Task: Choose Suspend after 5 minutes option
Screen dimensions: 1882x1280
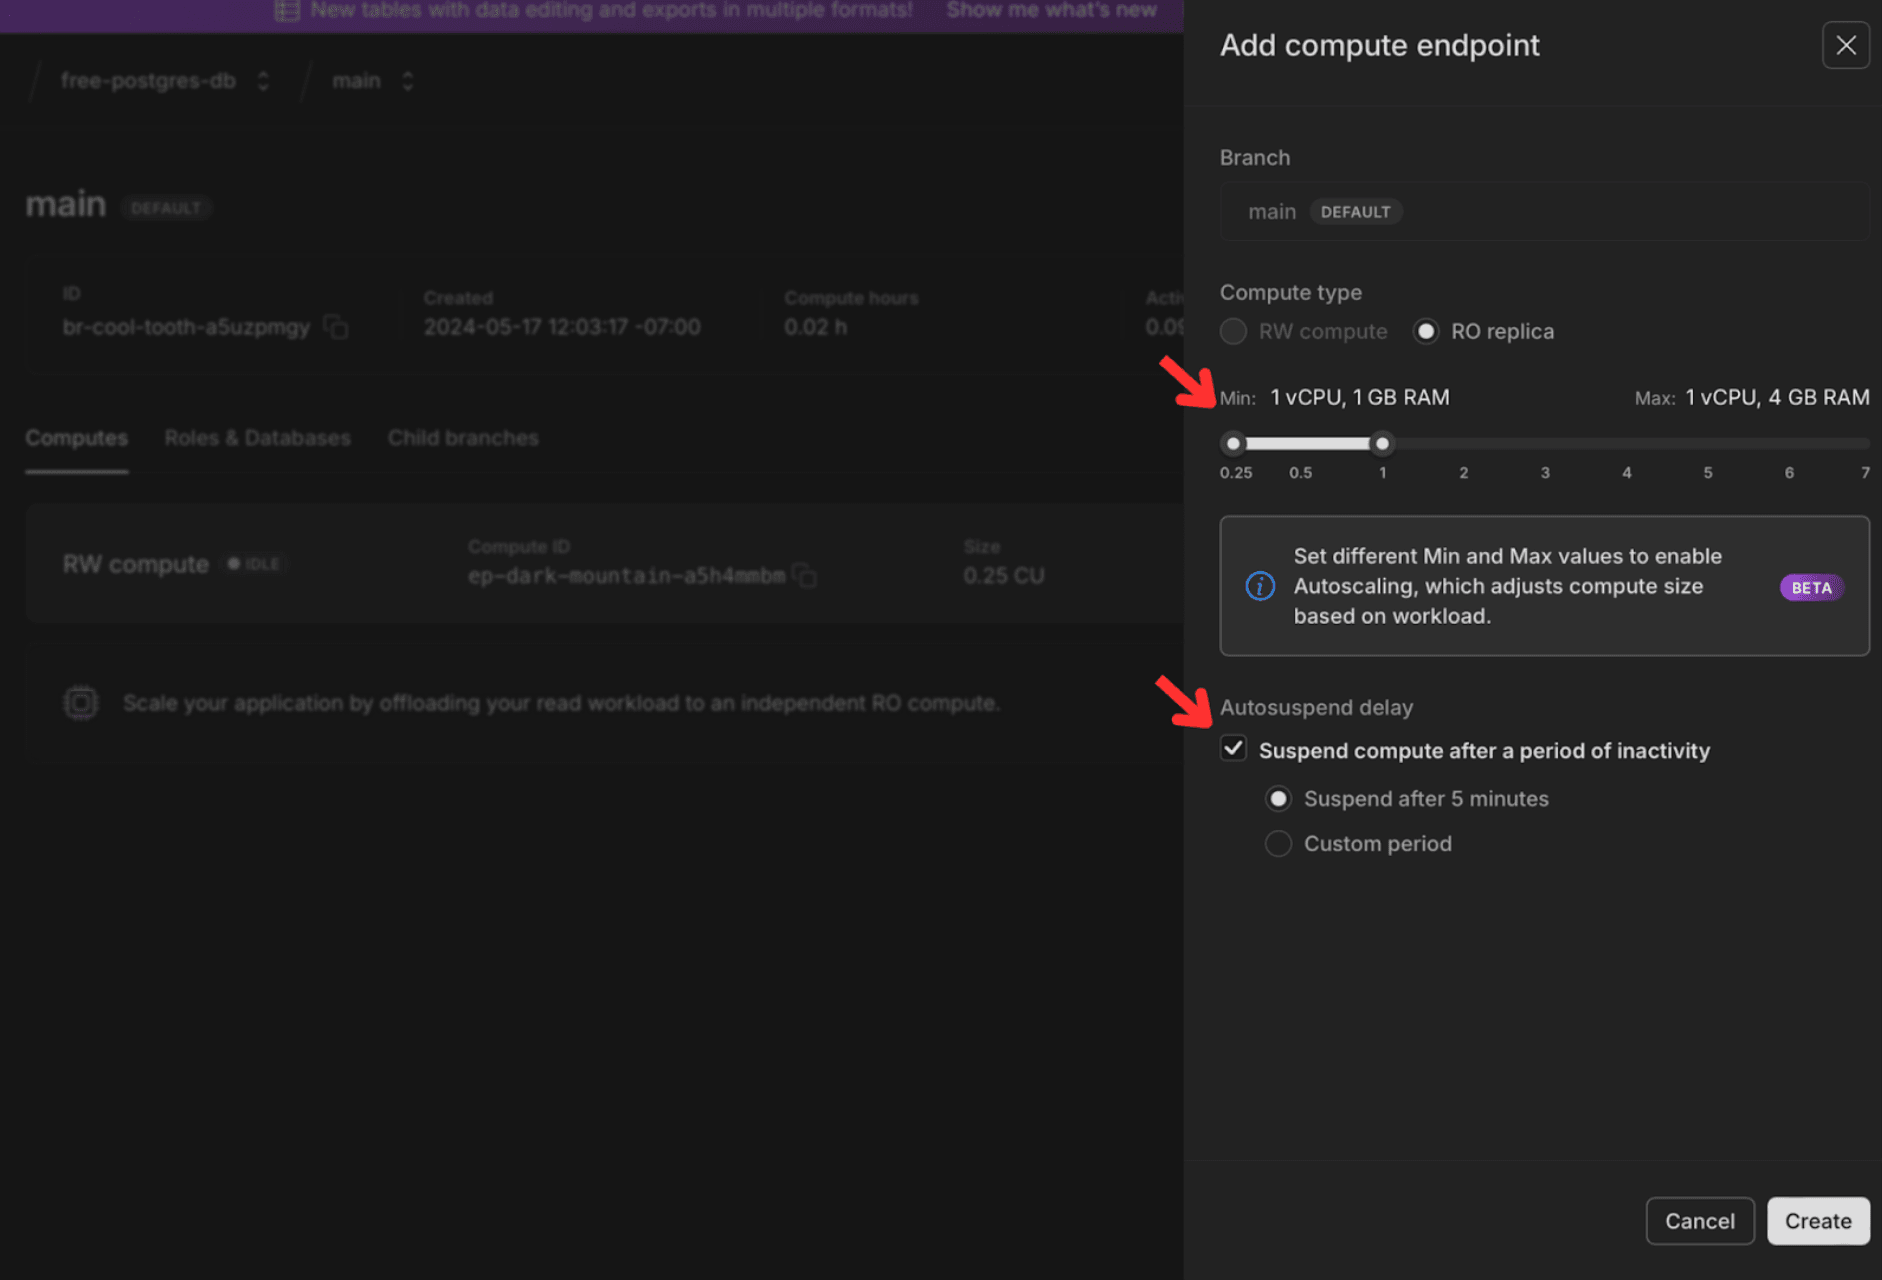Action: (x=1278, y=799)
